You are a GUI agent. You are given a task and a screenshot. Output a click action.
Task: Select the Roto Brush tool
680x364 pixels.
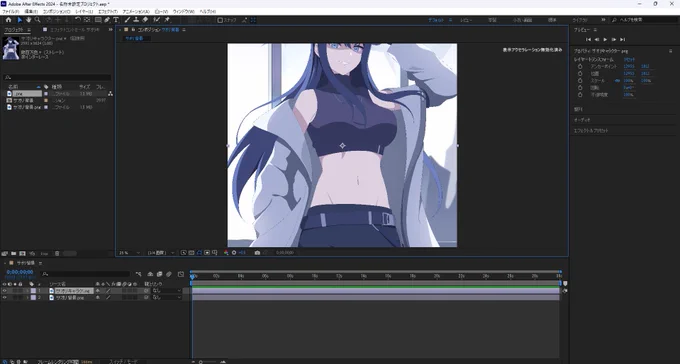click(157, 20)
